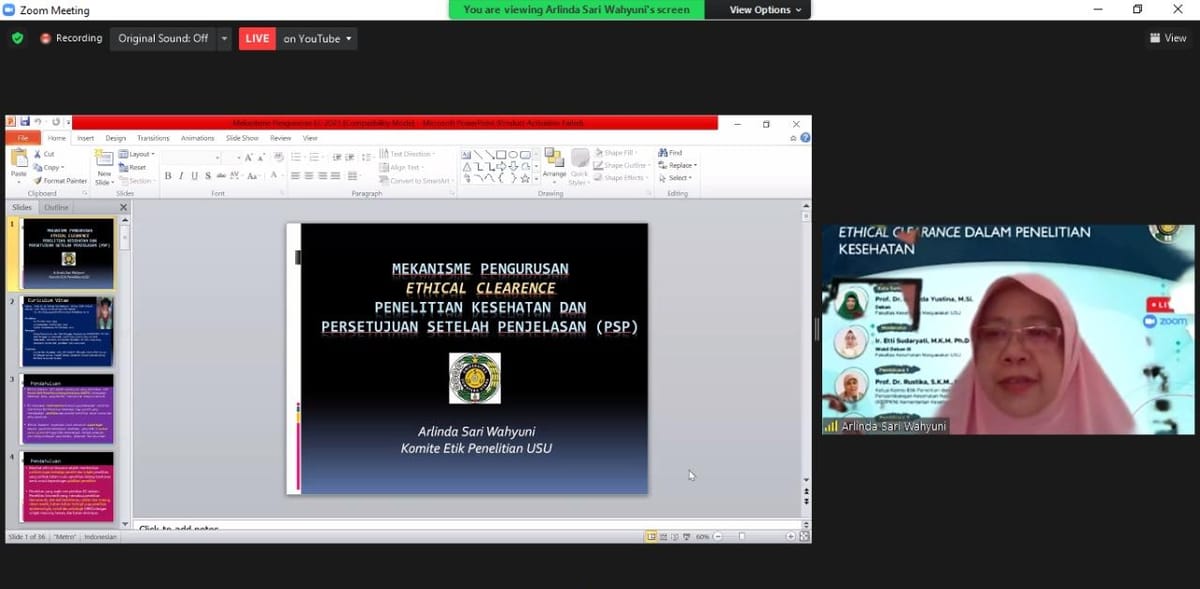Expand the View Options dropdown
The image size is (1200, 589).
click(766, 10)
